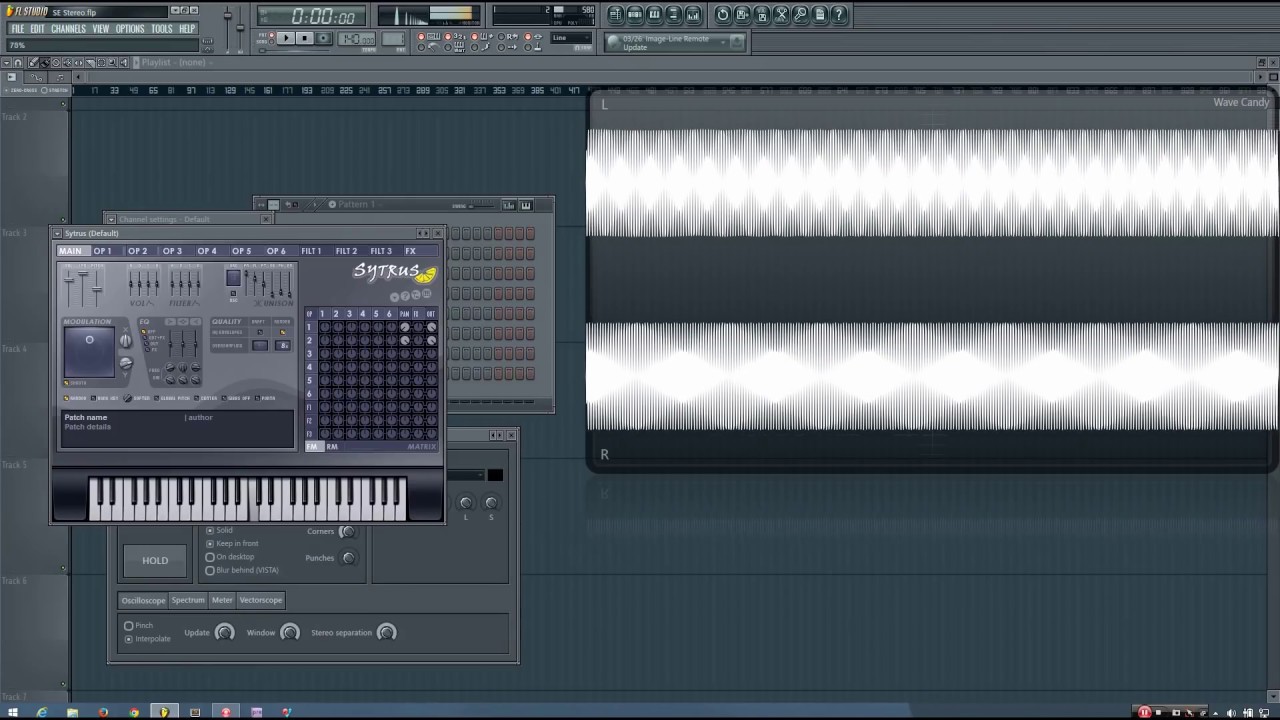1280x720 pixels.
Task: Toggle the Playlist snap magnet icon
Action: [x=17, y=62]
